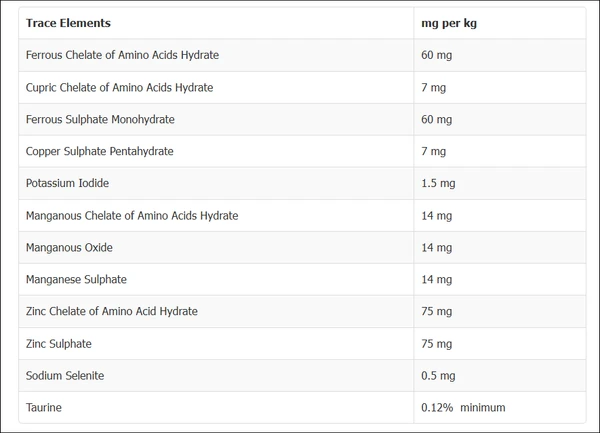
Task: Select the Potassium Iodide cell
Action: tap(67, 183)
